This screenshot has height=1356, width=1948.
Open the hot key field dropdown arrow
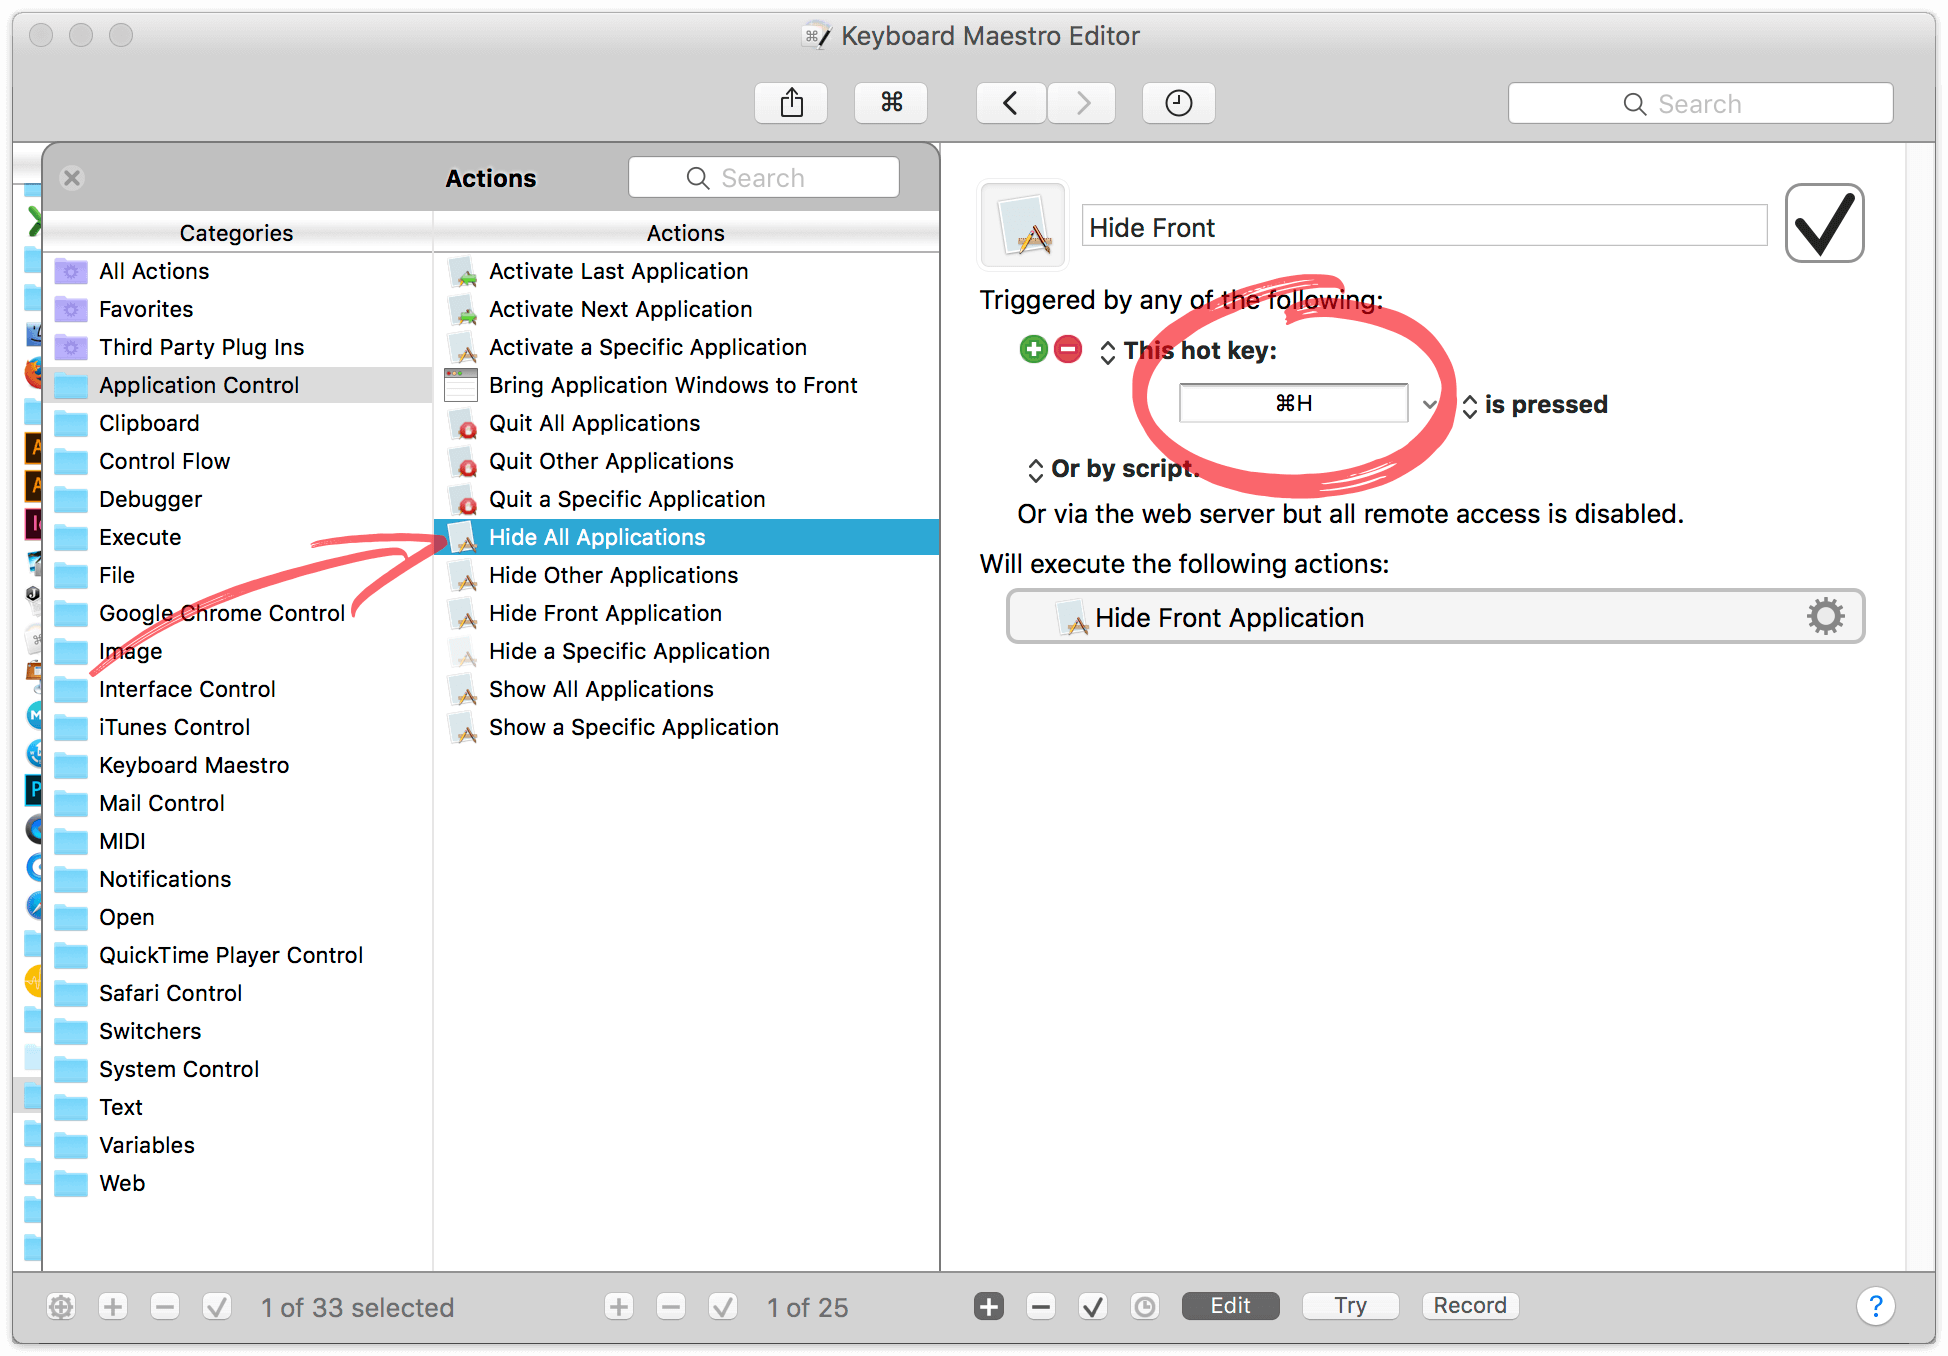click(x=1429, y=404)
